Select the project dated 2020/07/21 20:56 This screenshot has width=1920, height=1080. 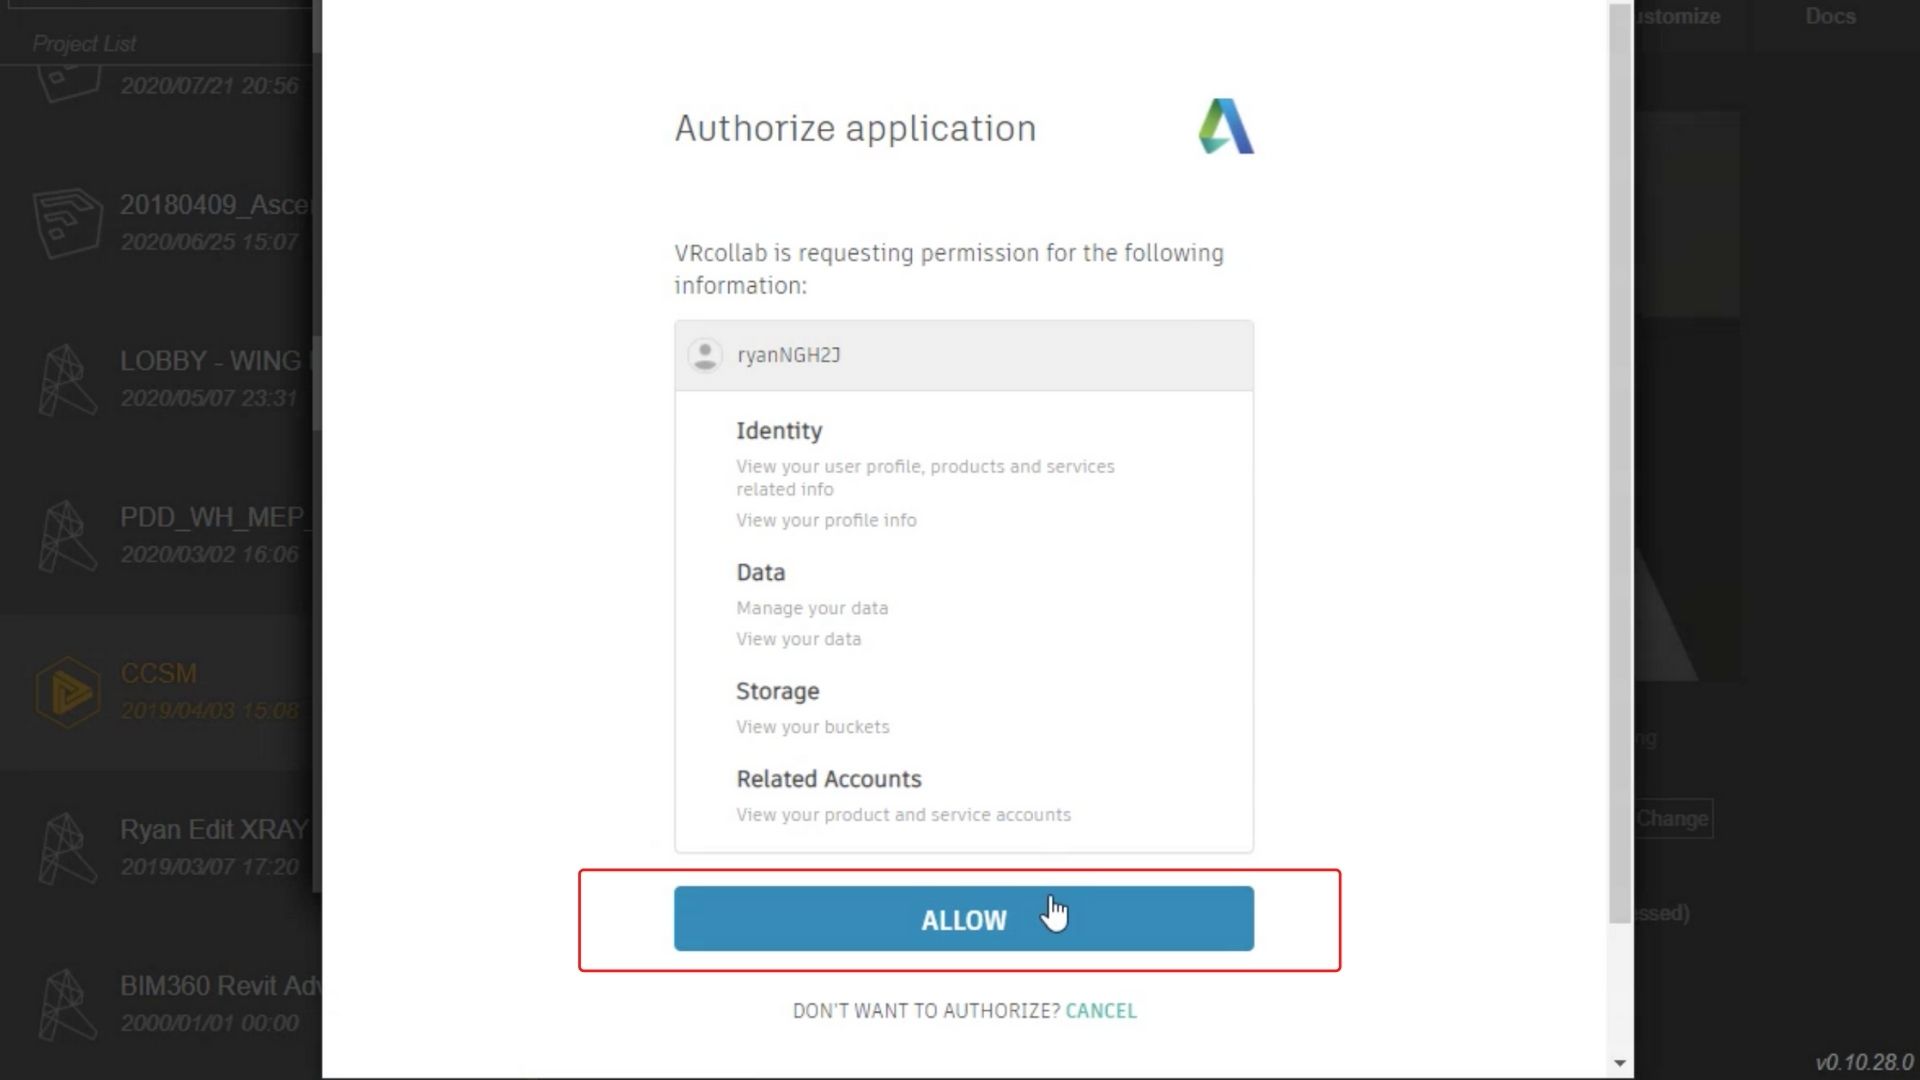tap(209, 86)
